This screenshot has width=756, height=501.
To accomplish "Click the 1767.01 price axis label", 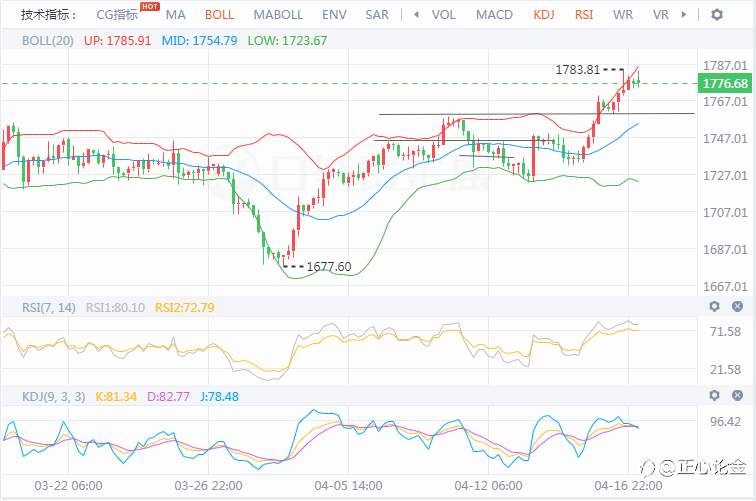I will pos(725,102).
